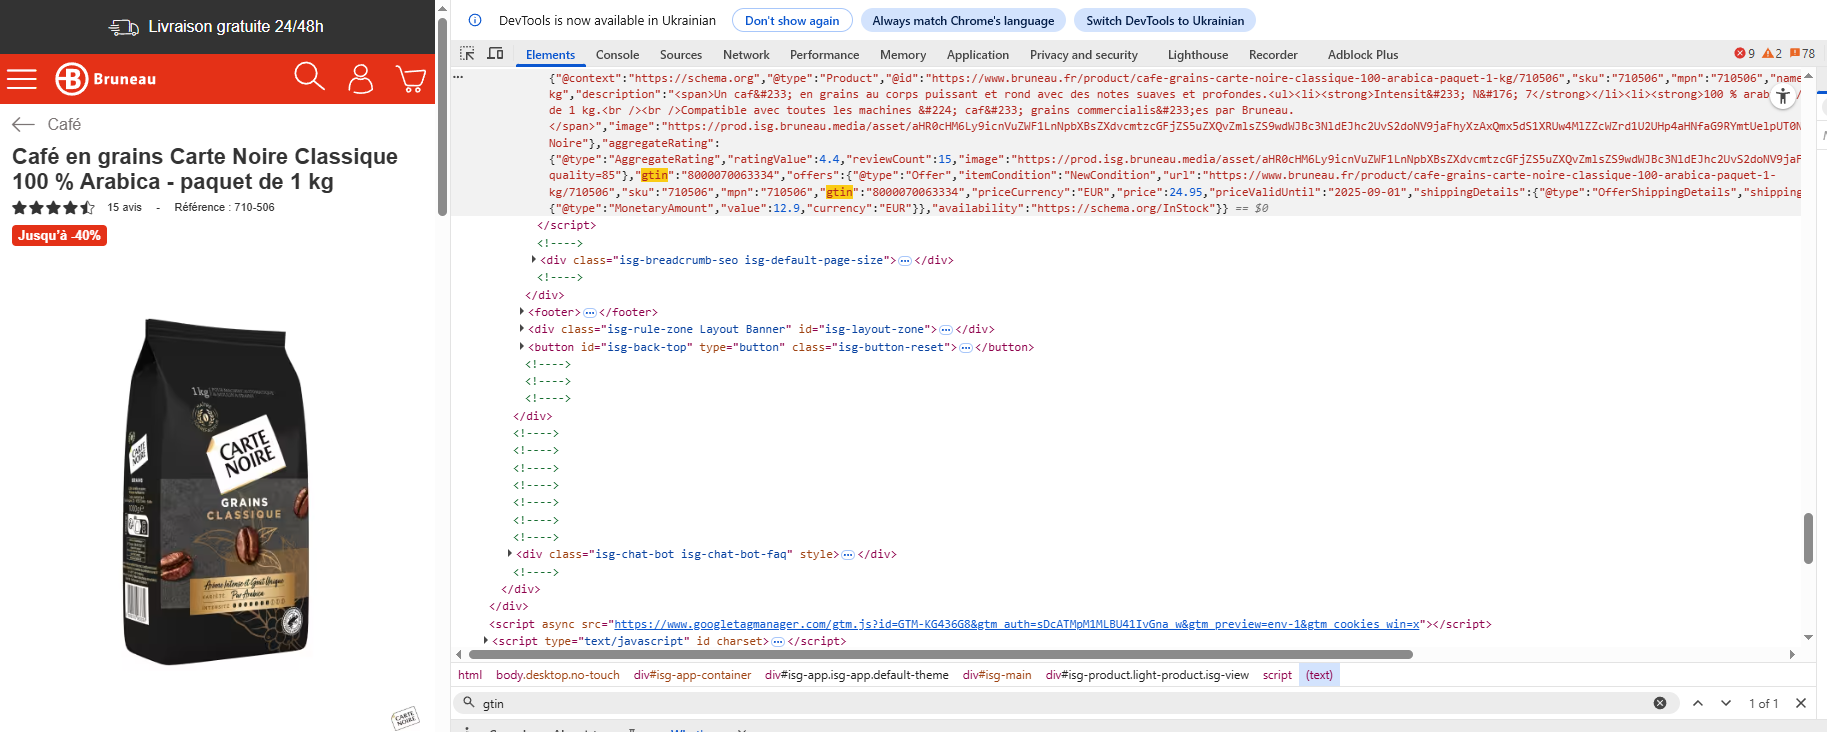
Task: Click the 15 avis reviews link
Action: 125,208
